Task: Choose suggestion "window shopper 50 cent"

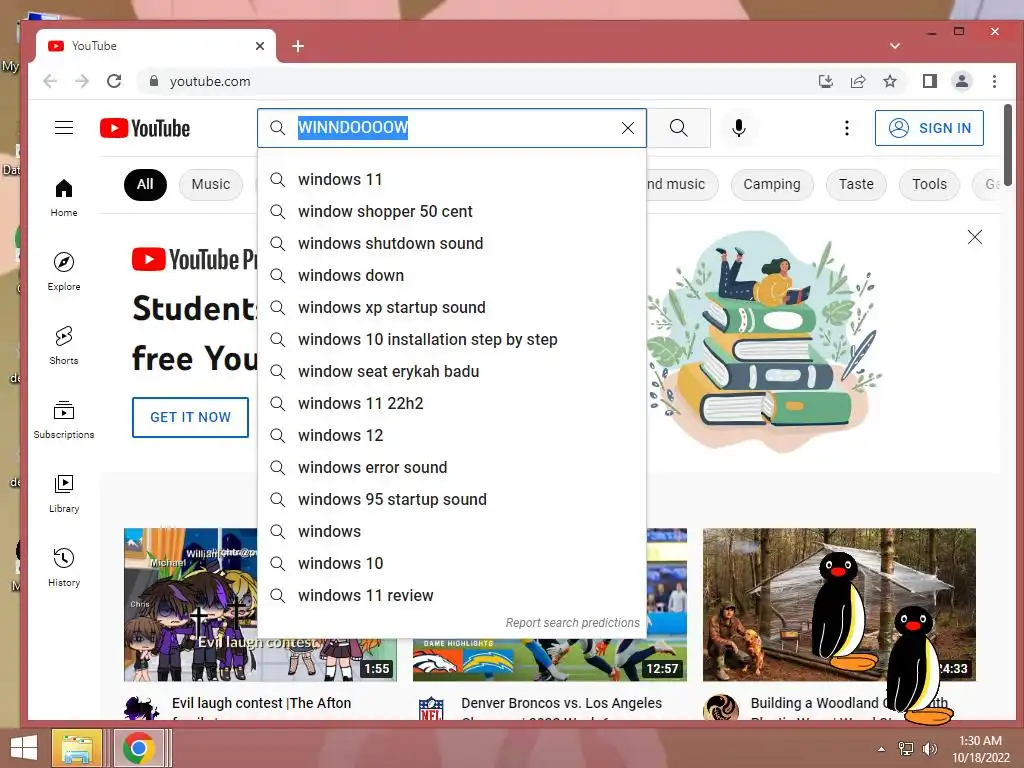Action: [452, 212]
